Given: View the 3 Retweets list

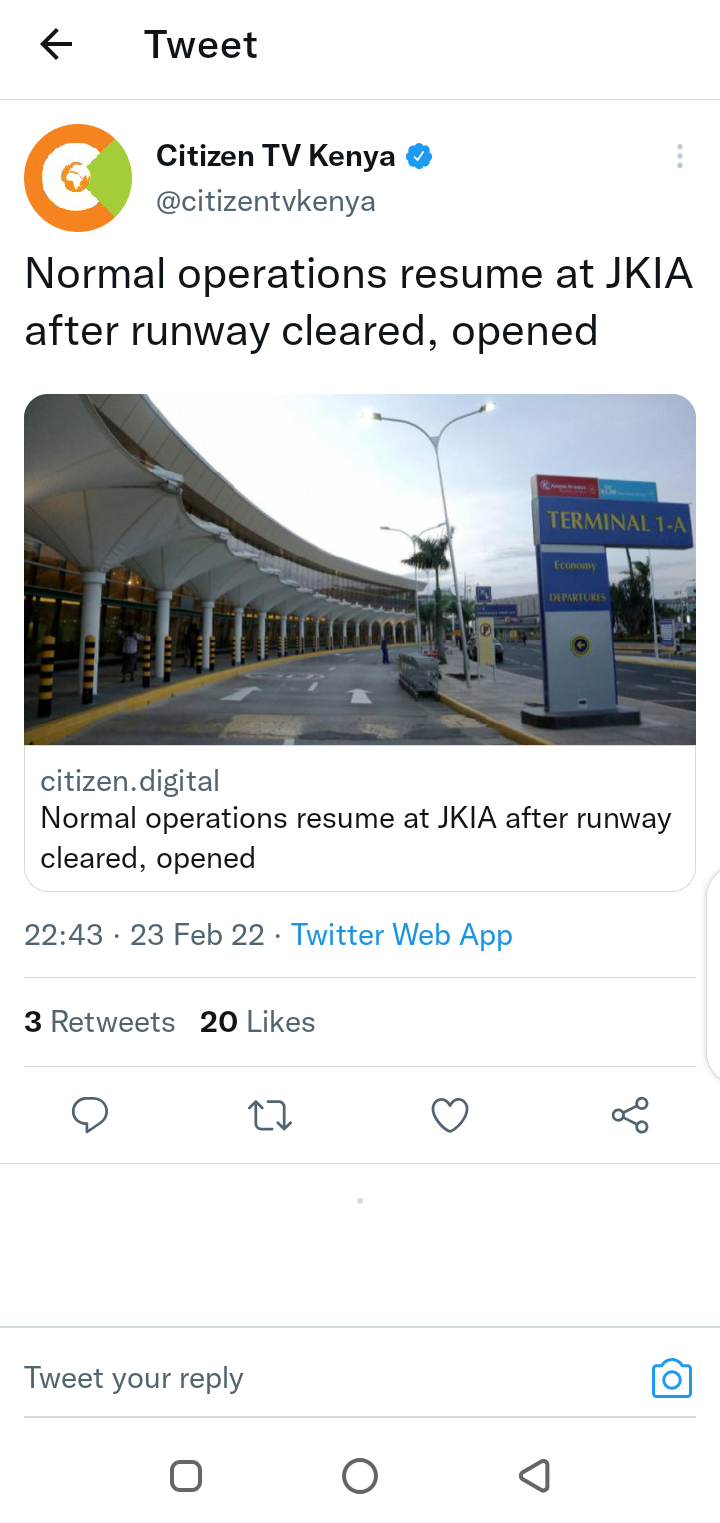Looking at the screenshot, I should coord(99,1022).
